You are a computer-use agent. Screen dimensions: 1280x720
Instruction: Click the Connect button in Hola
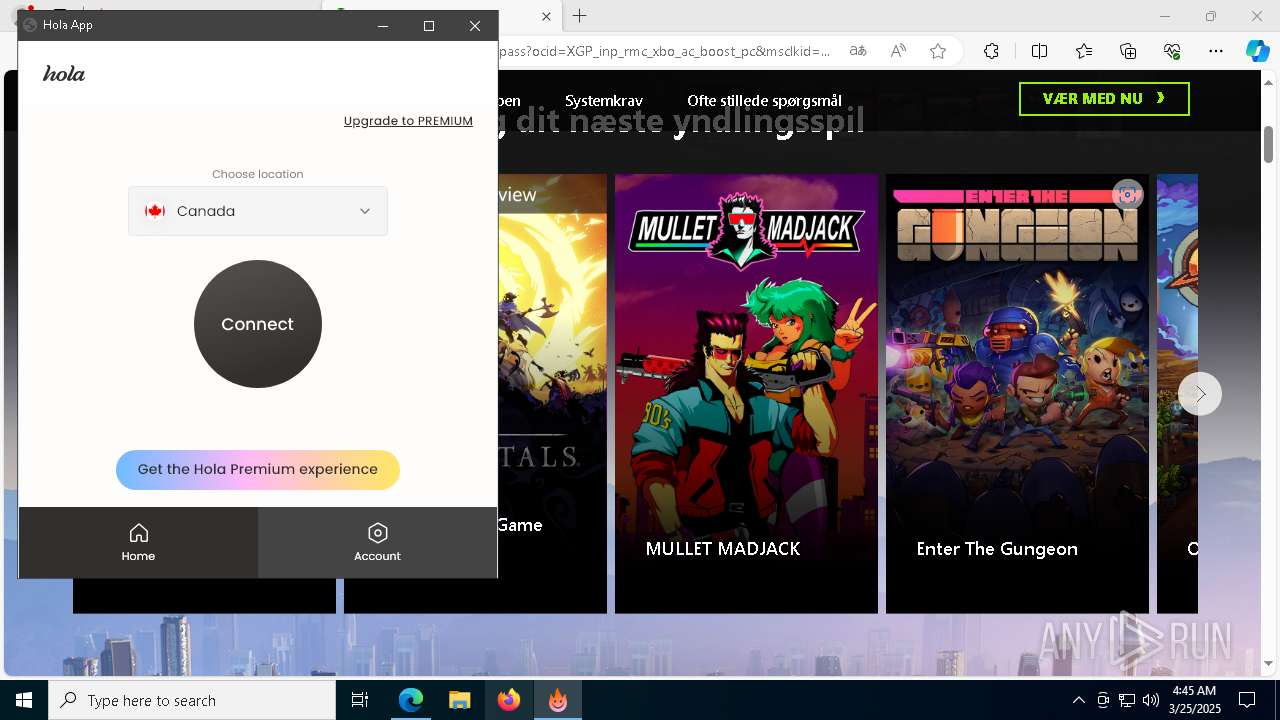257,324
